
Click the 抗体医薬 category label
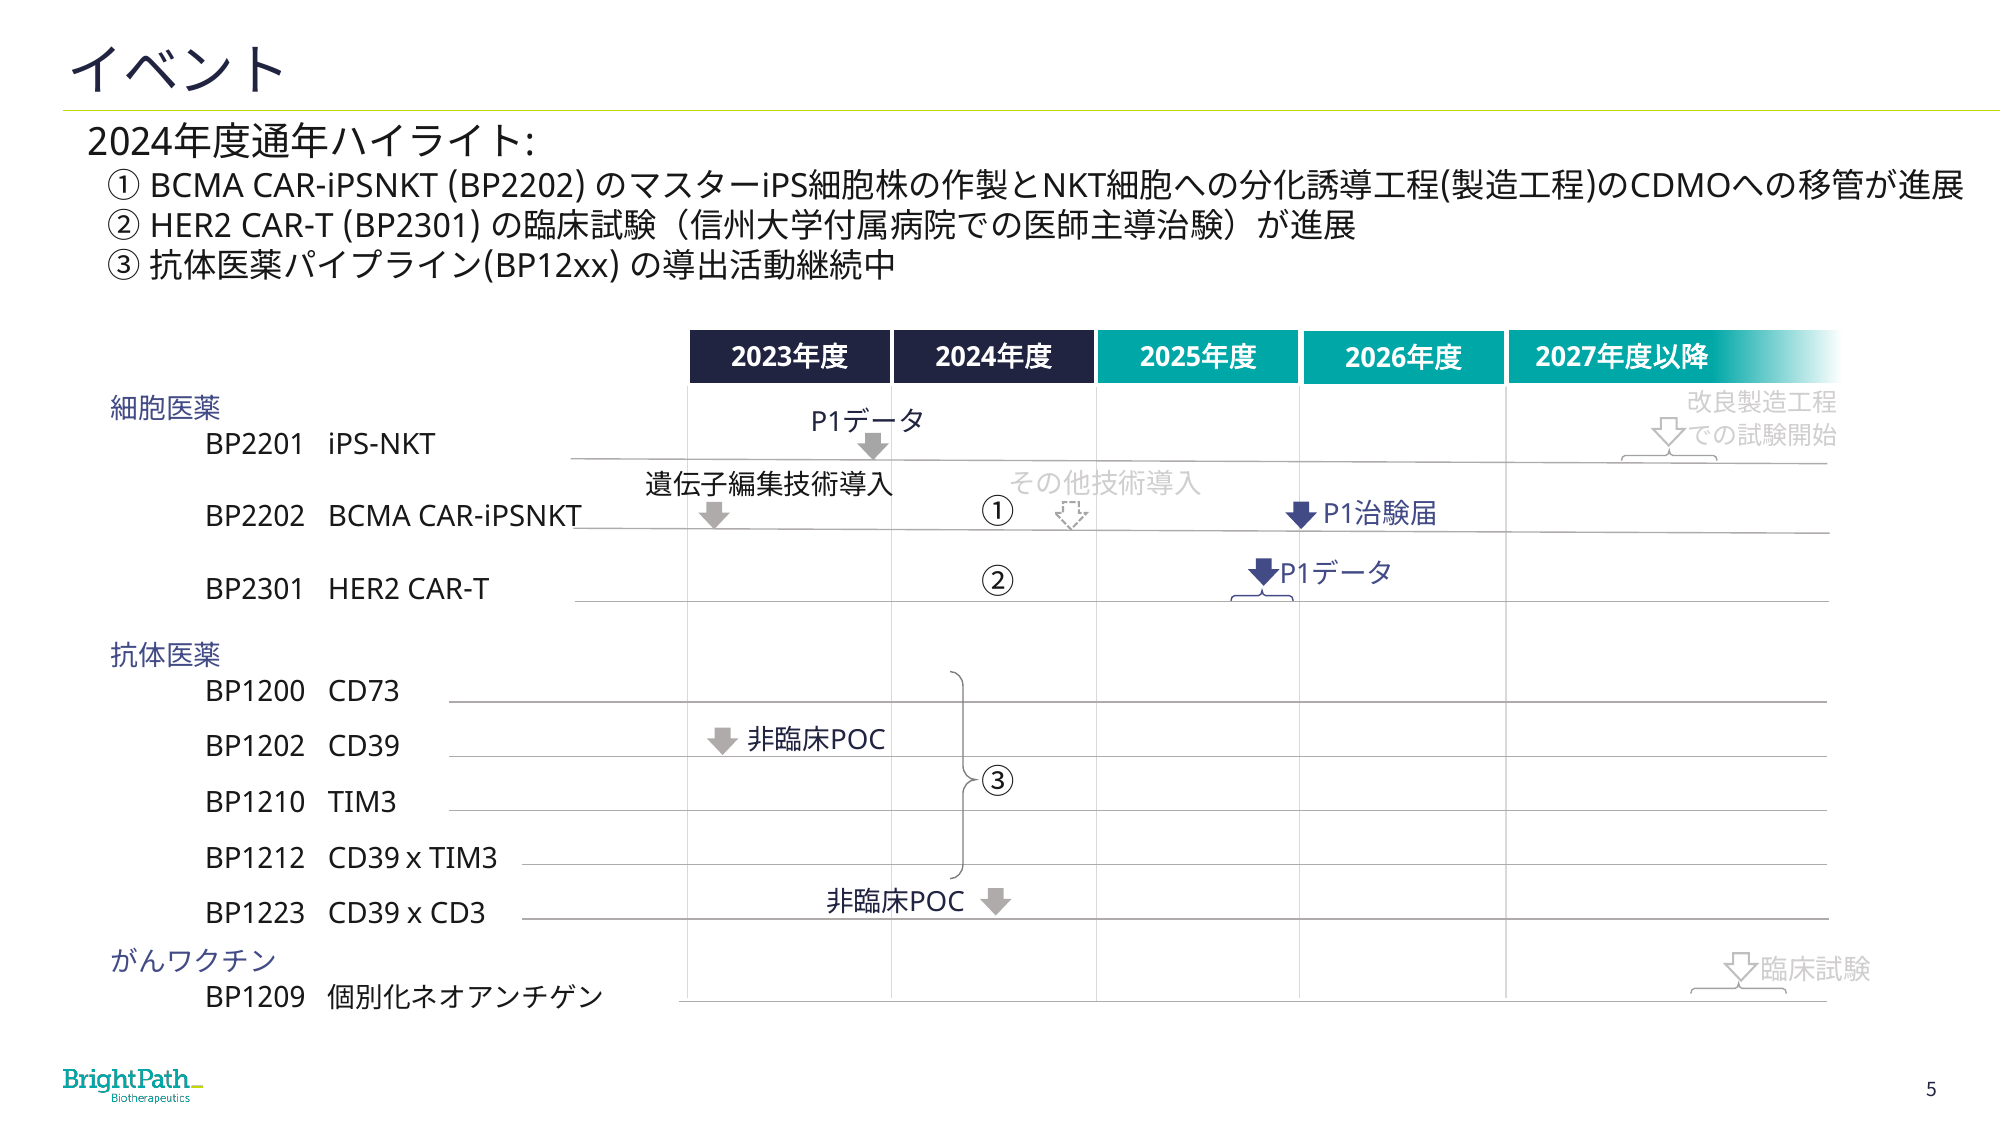[165, 655]
